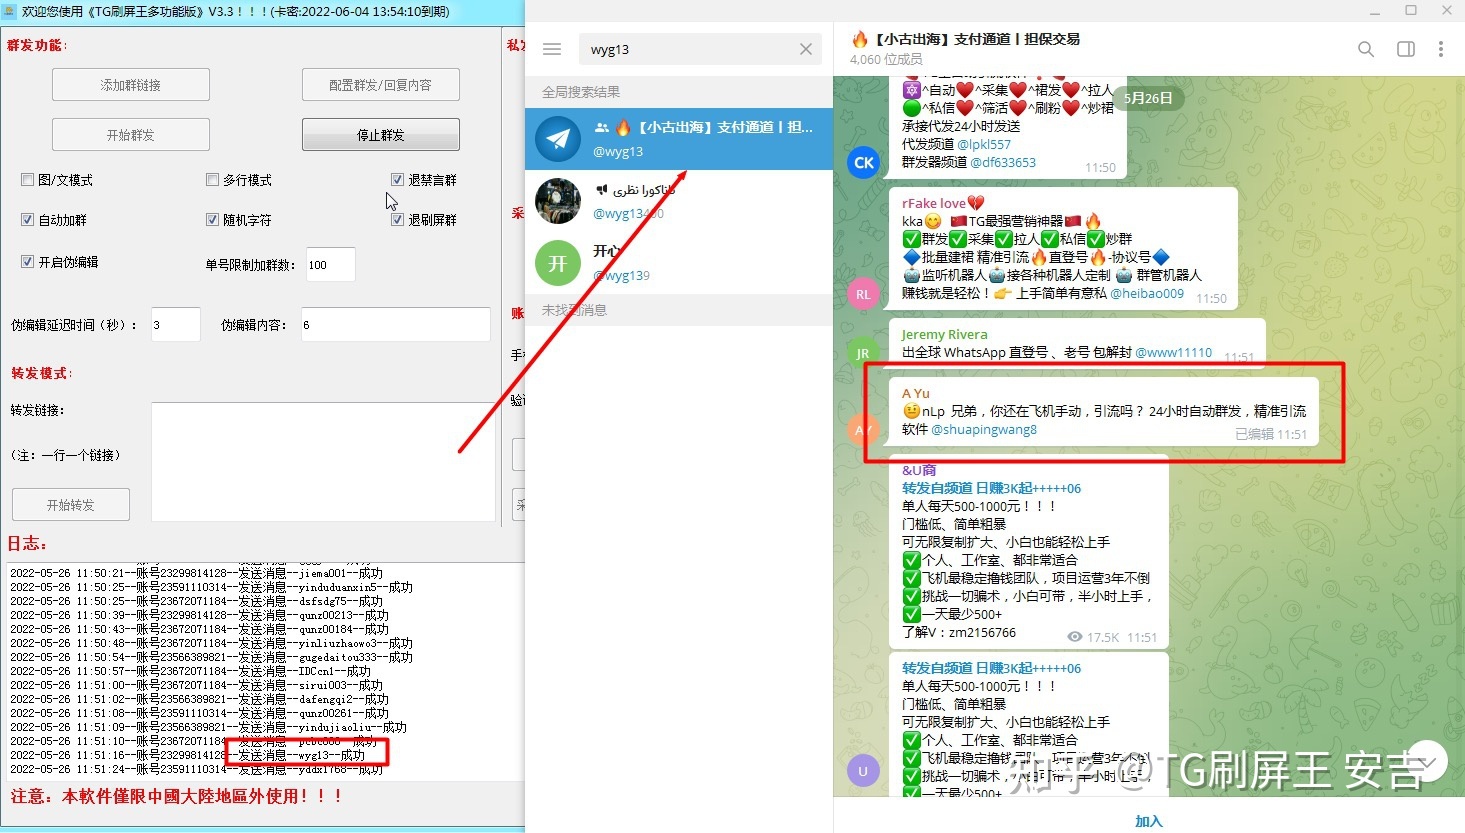Screen dimensions: 1465x833
Task: Click 全局搜索结果 section header
Action: pyautogui.click(x=581, y=92)
